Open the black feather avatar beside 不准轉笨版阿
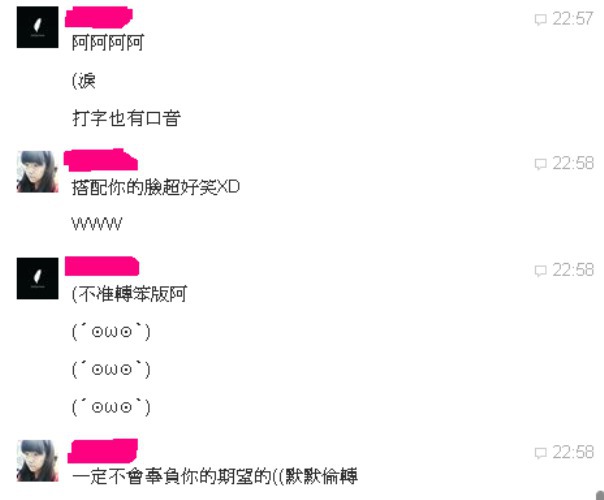The image size is (604, 500). point(37,278)
